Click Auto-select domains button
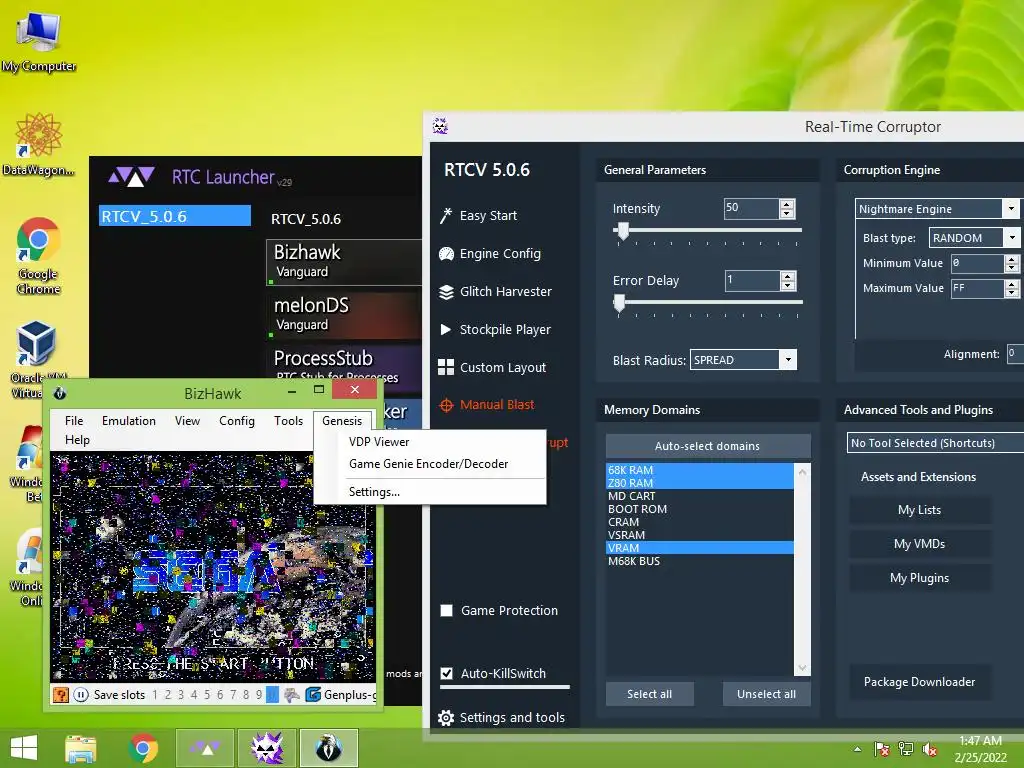 708,446
